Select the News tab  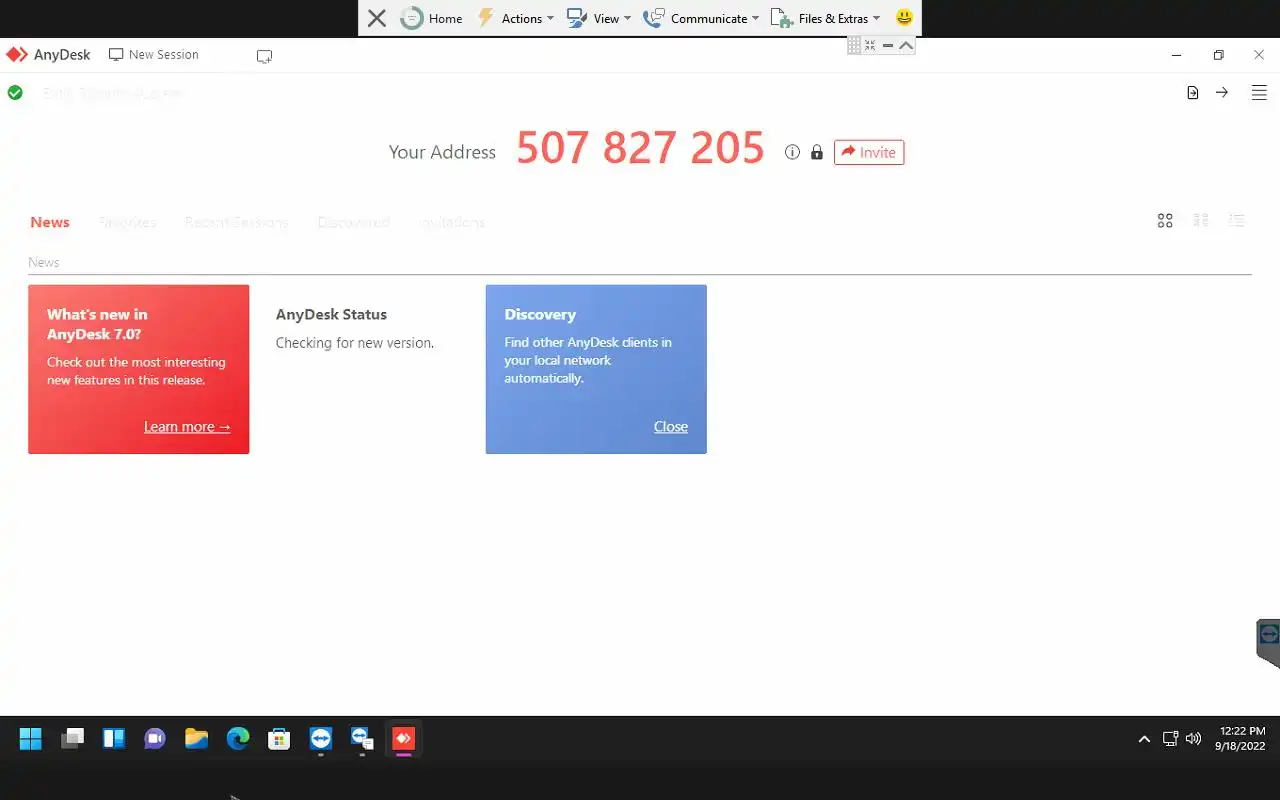(x=50, y=222)
